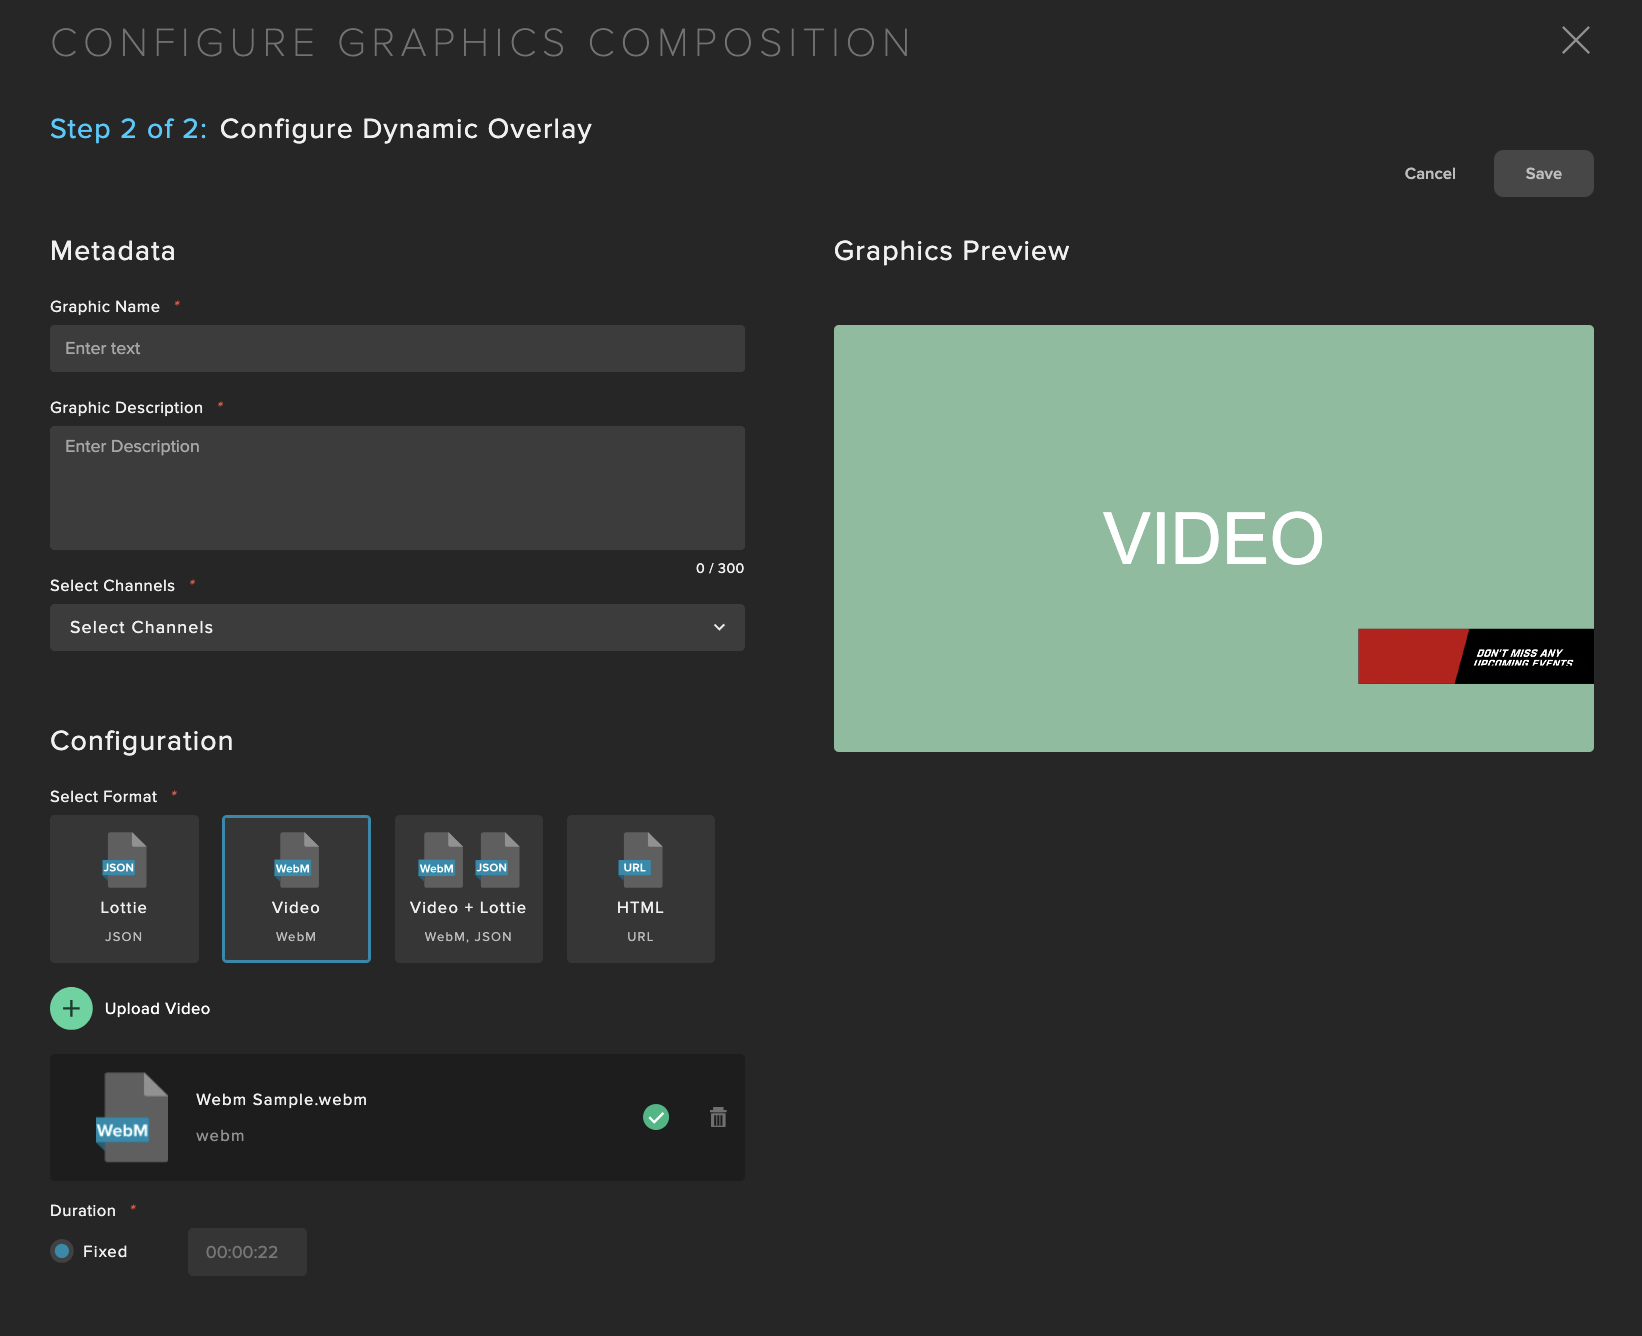Click the green plus Upload Video icon
This screenshot has width=1642, height=1336.
[x=71, y=1008]
